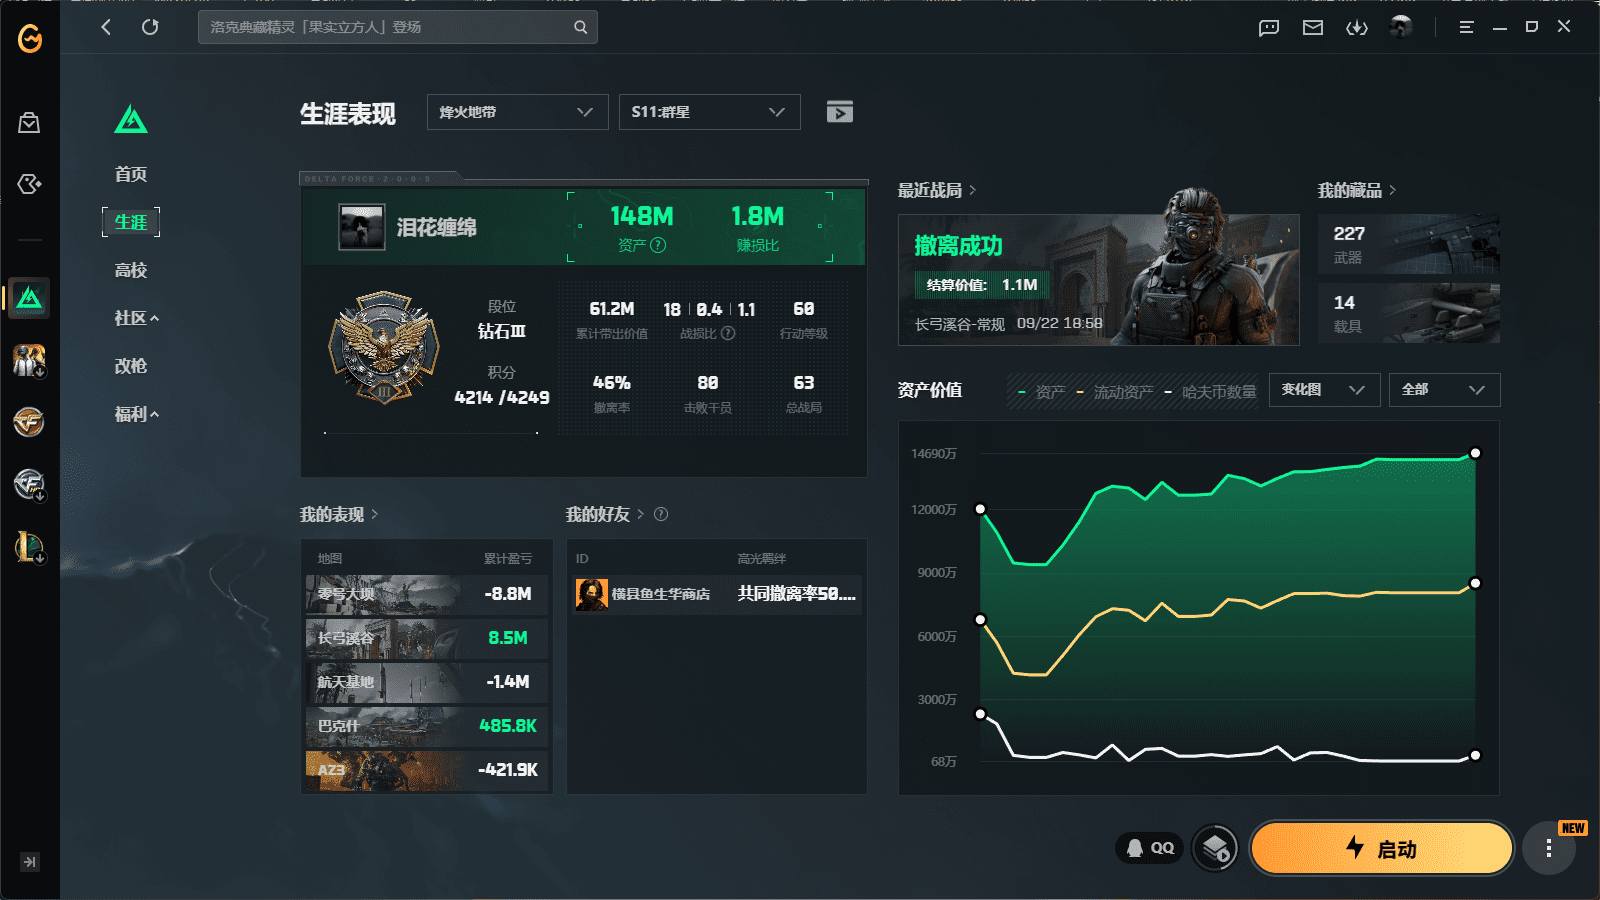Open the game tools box icon near 启动
The width and height of the screenshot is (1600, 900).
point(1216,849)
